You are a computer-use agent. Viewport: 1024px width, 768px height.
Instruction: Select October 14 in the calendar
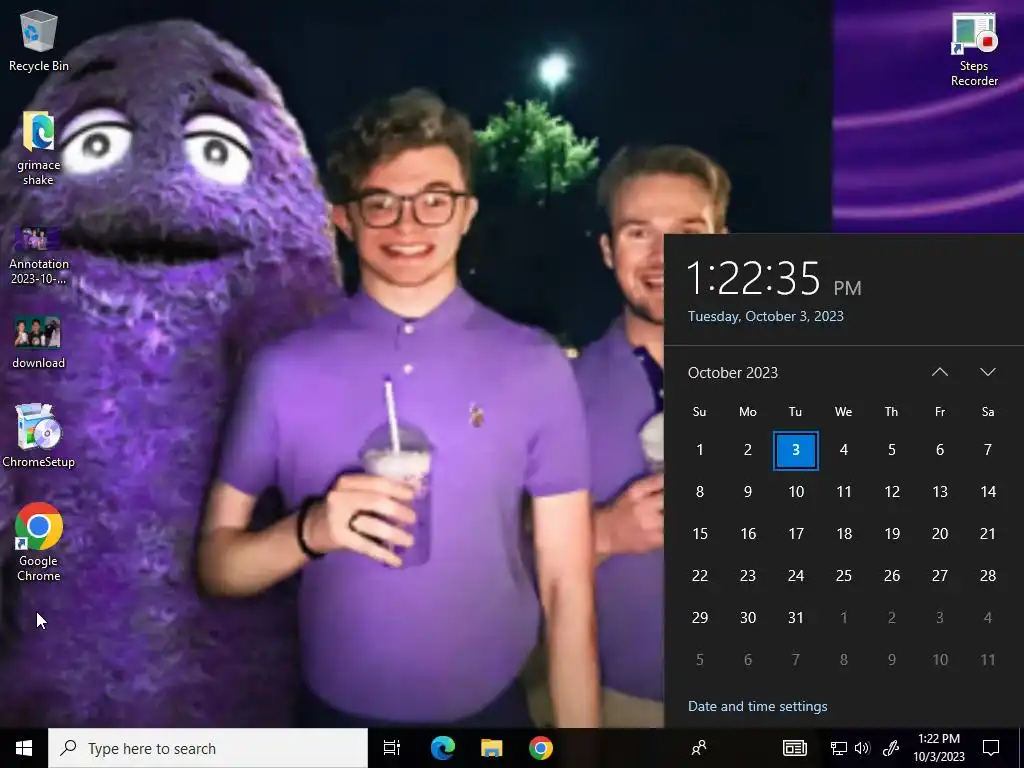coord(988,492)
